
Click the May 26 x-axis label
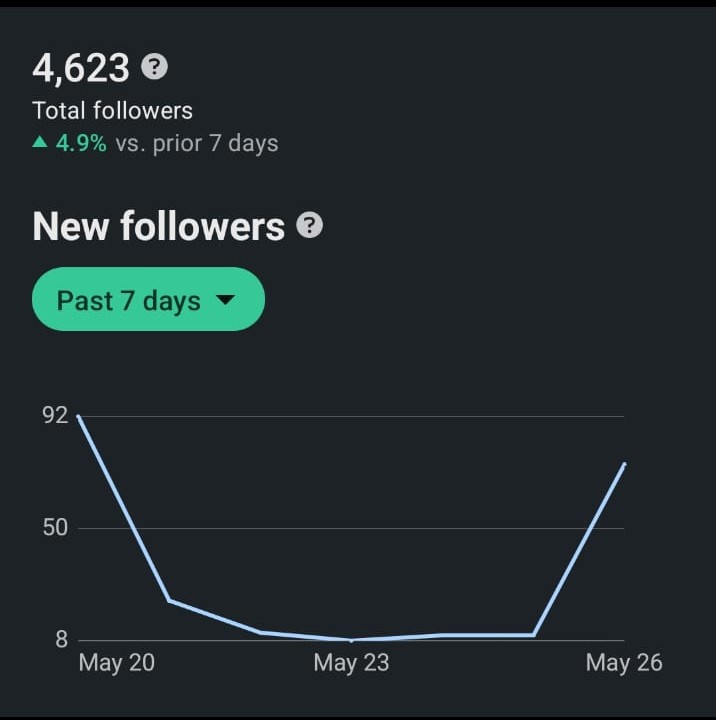pyautogui.click(x=623, y=663)
